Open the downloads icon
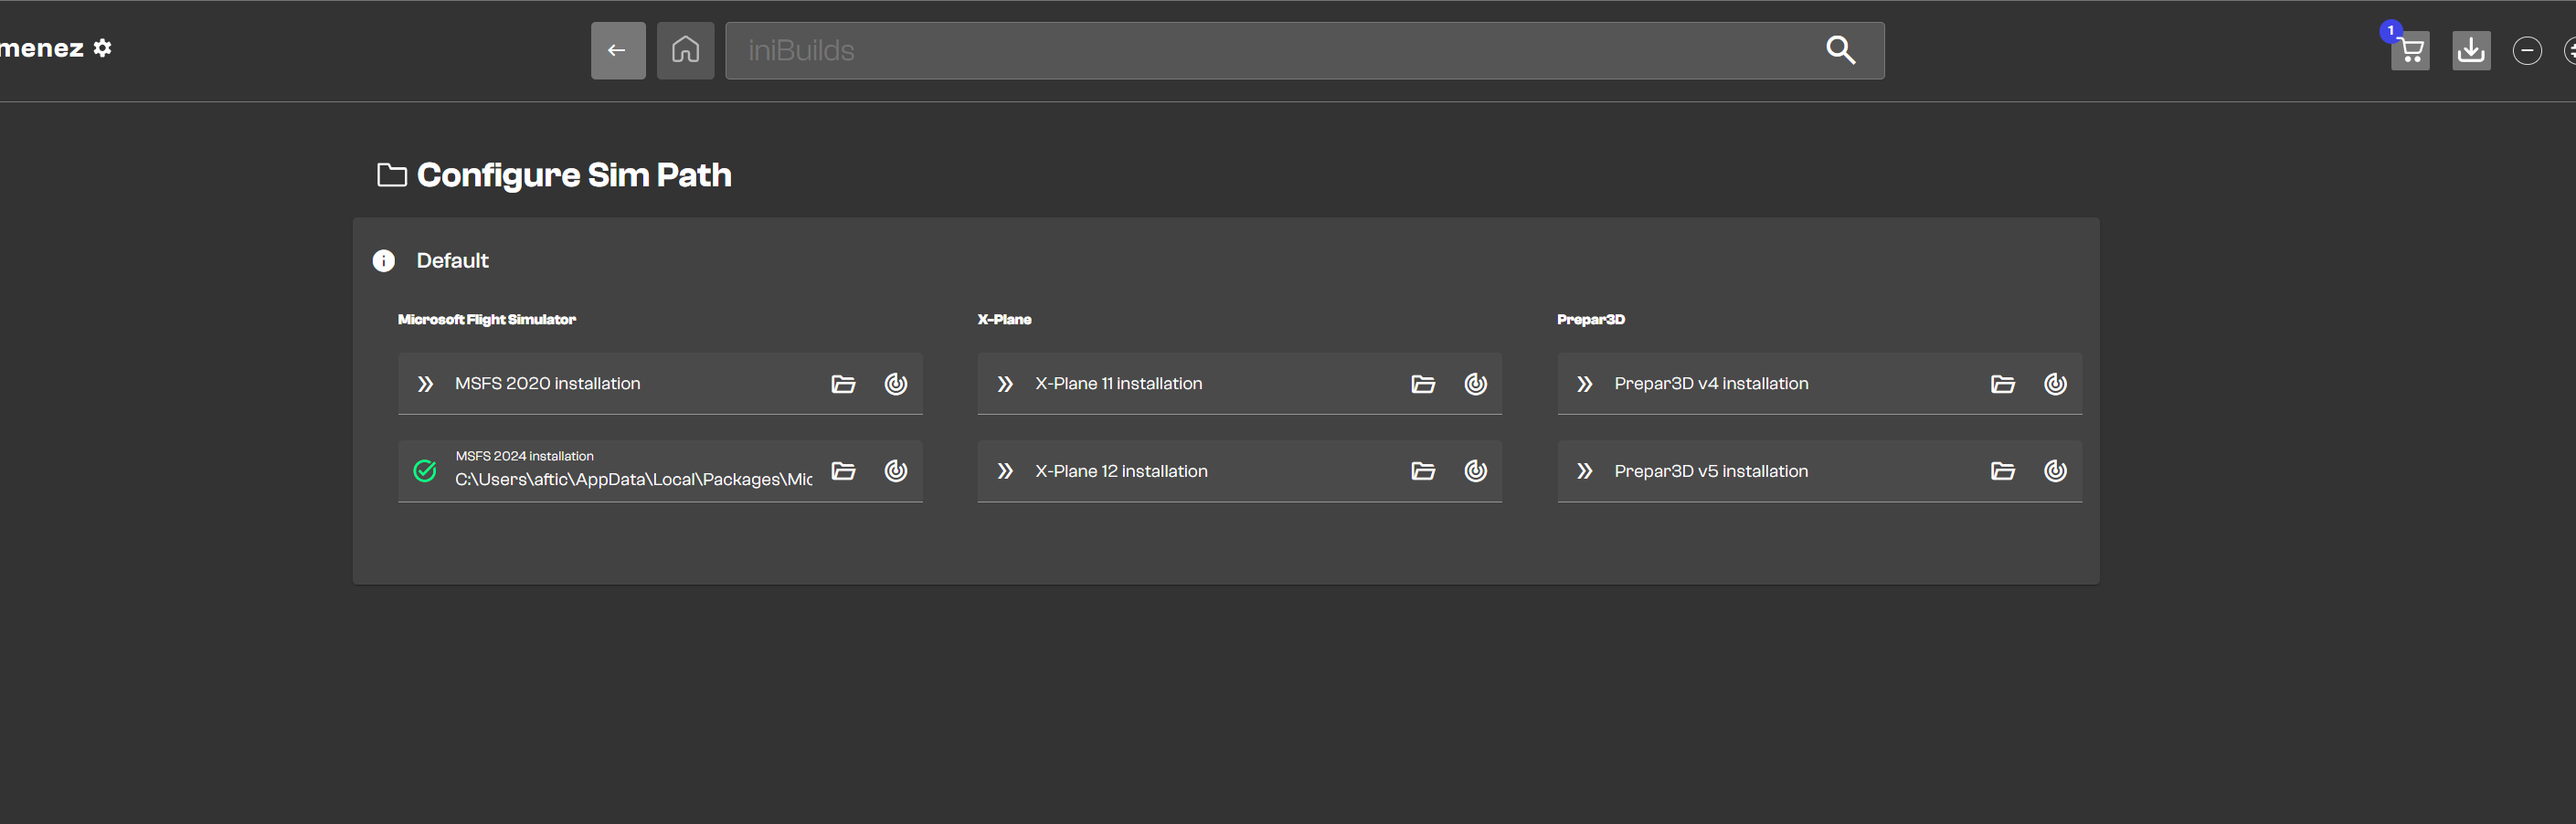The image size is (2576, 824). (x=2471, y=50)
